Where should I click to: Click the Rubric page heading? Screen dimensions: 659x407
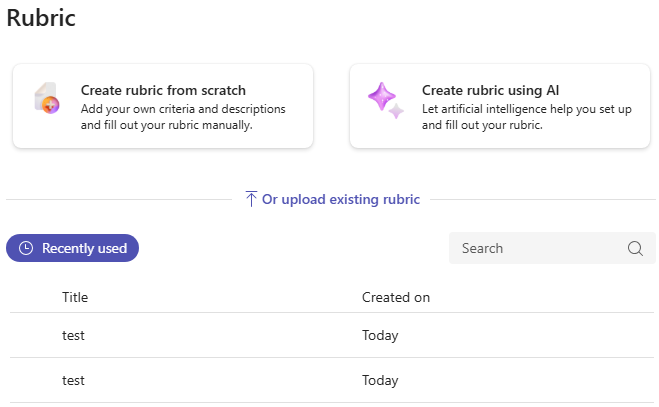(x=41, y=18)
